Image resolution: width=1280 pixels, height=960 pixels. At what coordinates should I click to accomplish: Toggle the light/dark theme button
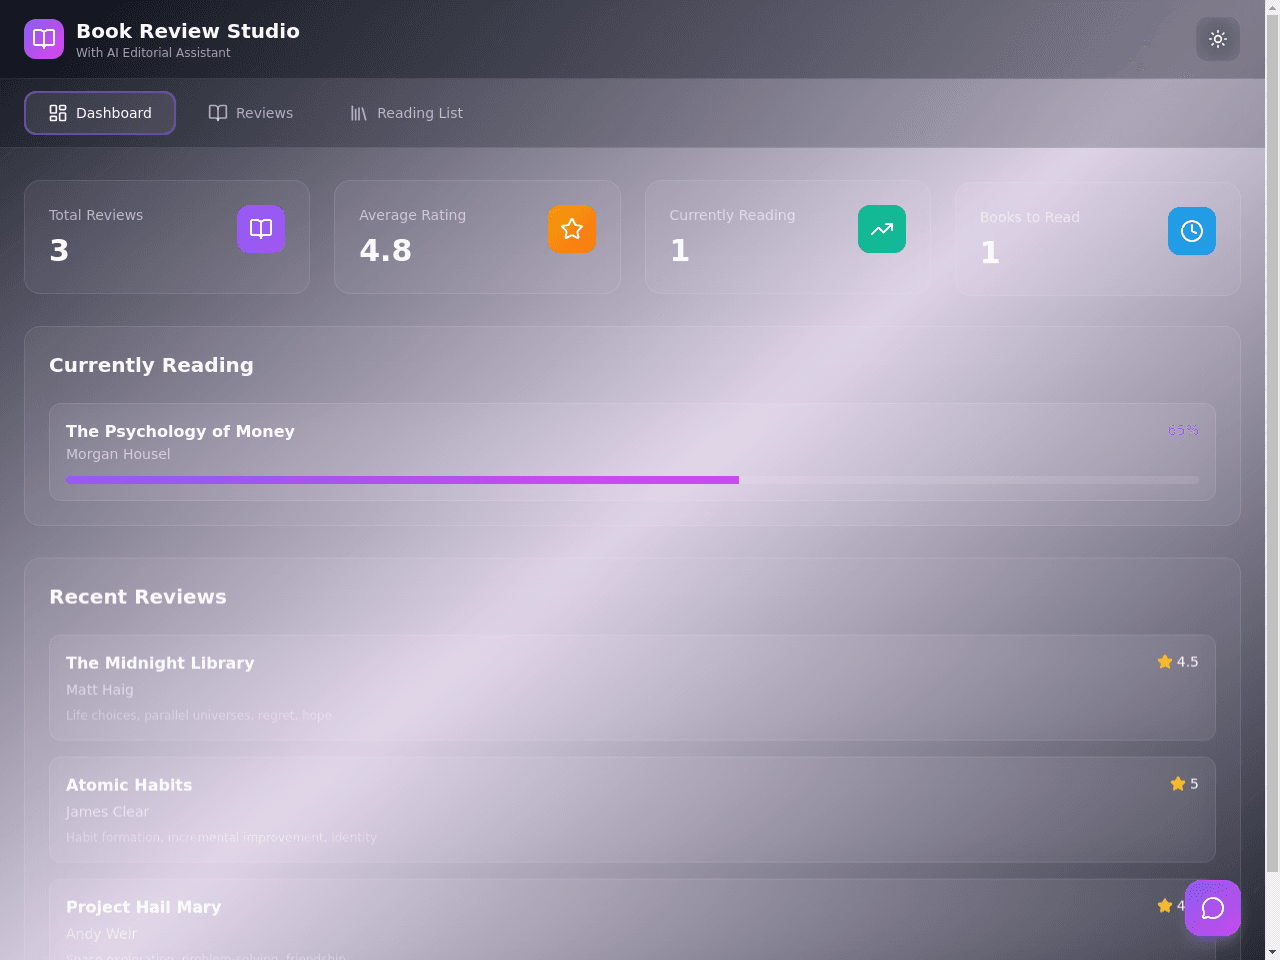click(1218, 39)
